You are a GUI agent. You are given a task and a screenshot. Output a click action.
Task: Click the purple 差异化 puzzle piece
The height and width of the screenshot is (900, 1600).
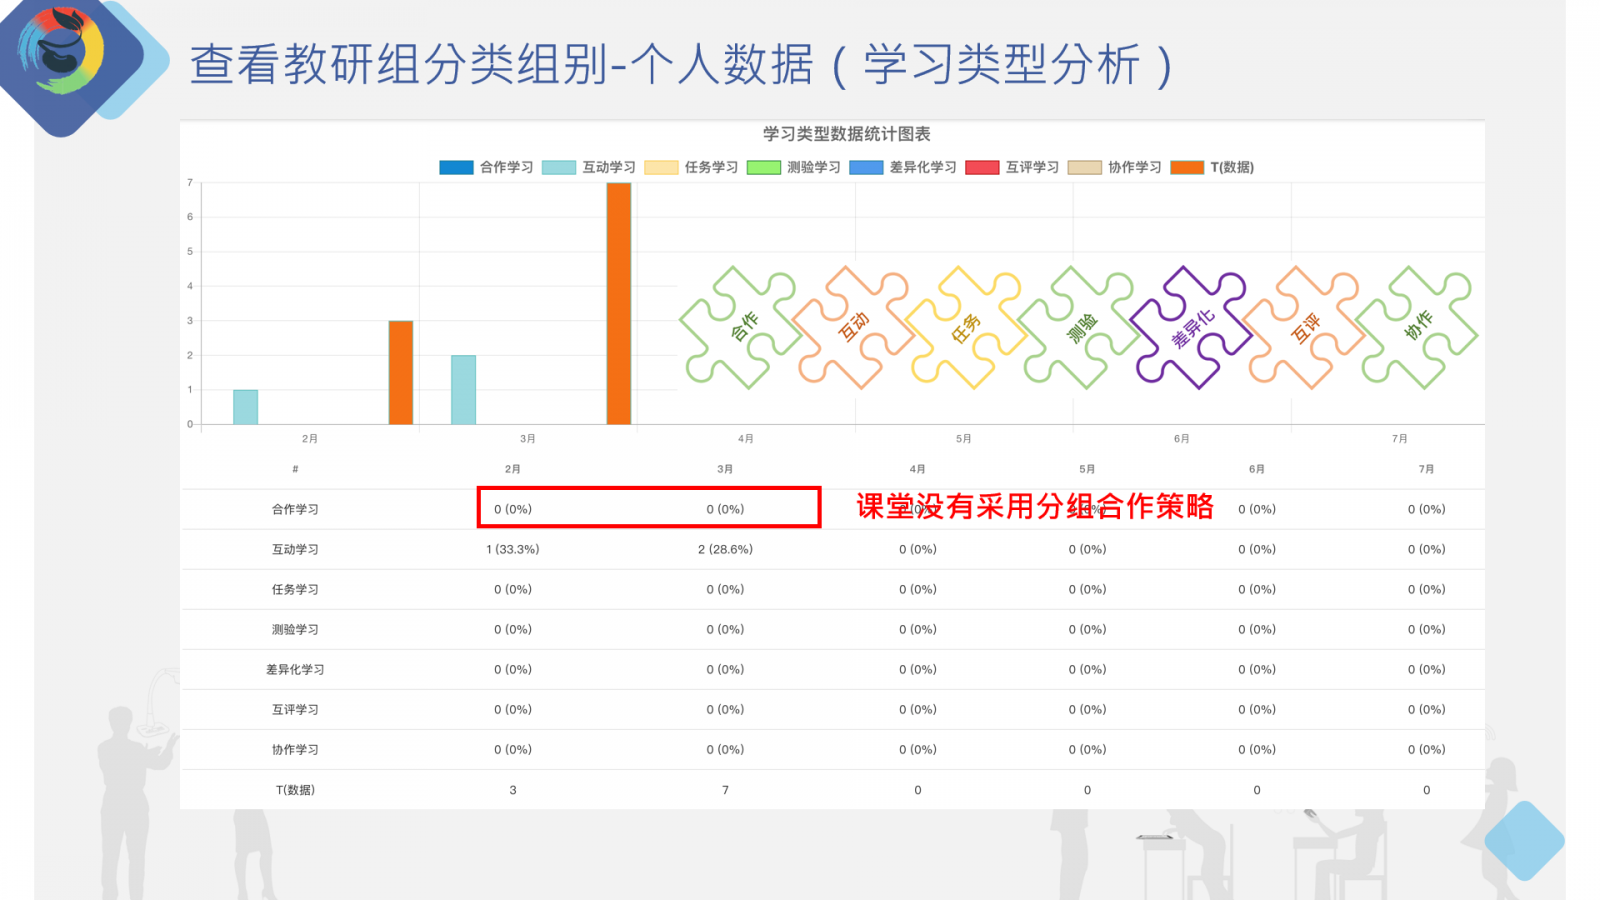pos(1190,325)
